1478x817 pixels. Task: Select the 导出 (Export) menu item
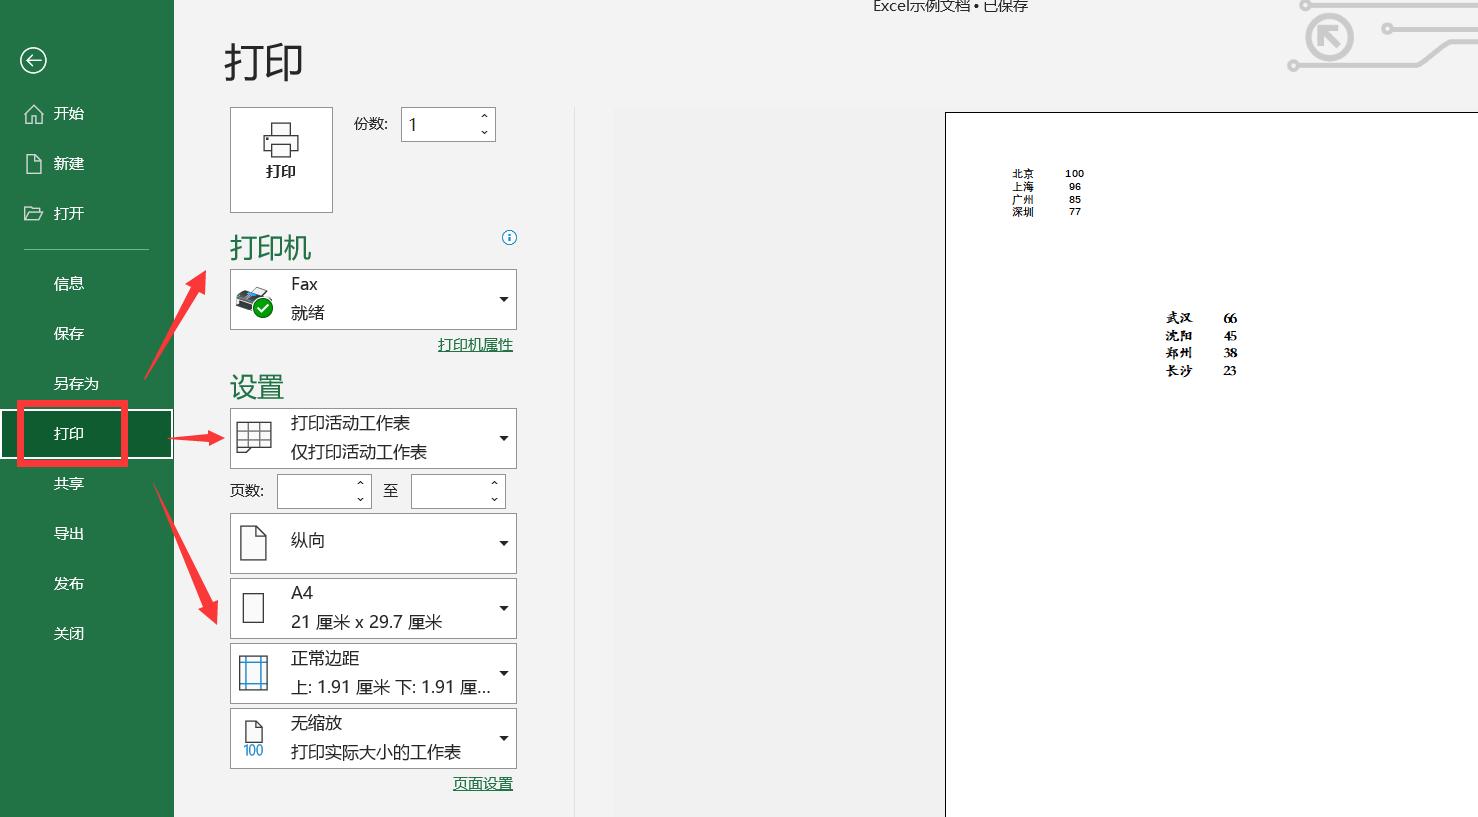click(68, 533)
